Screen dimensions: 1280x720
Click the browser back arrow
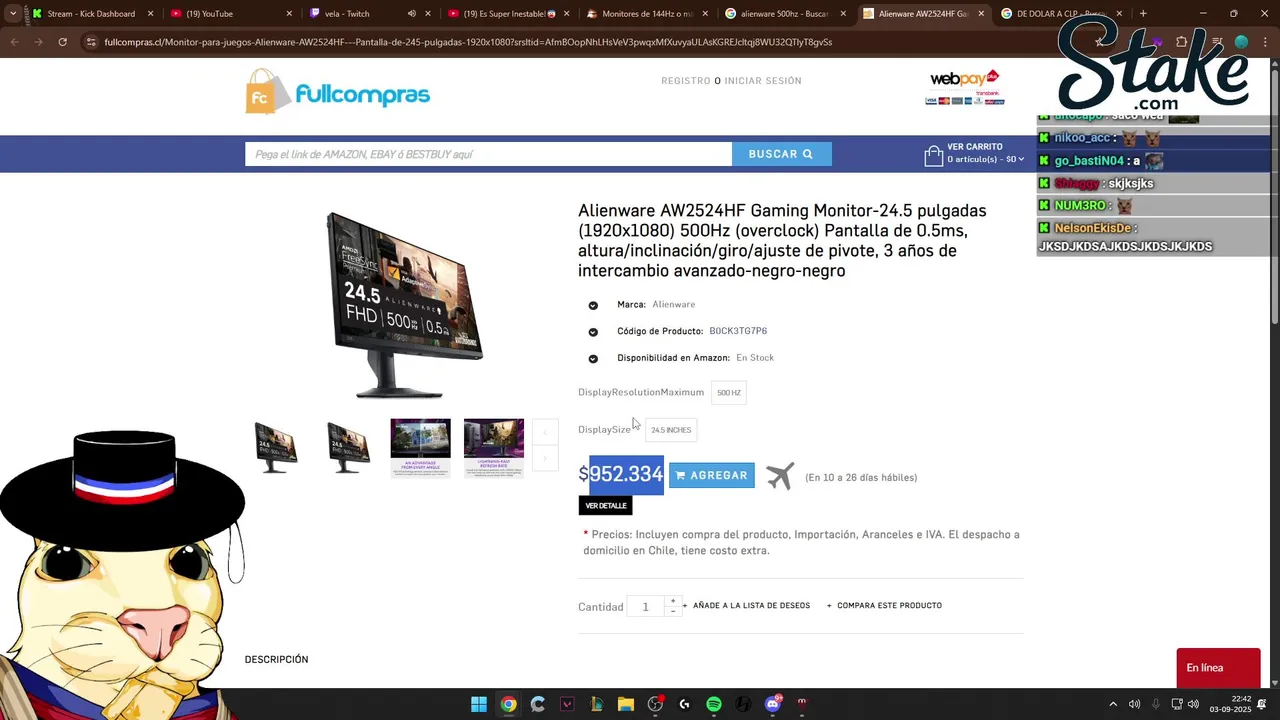(x=14, y=42)
